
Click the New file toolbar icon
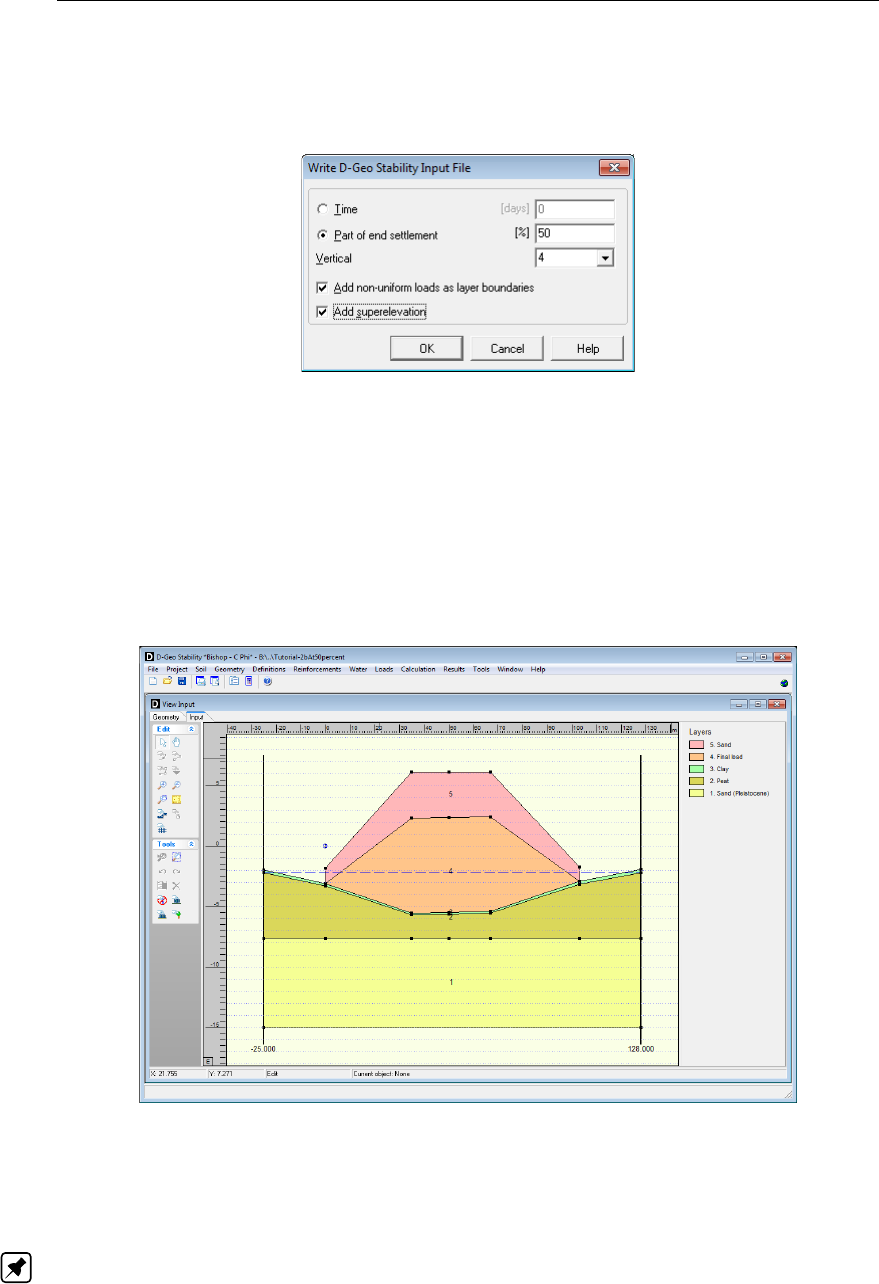click(153, 681)
